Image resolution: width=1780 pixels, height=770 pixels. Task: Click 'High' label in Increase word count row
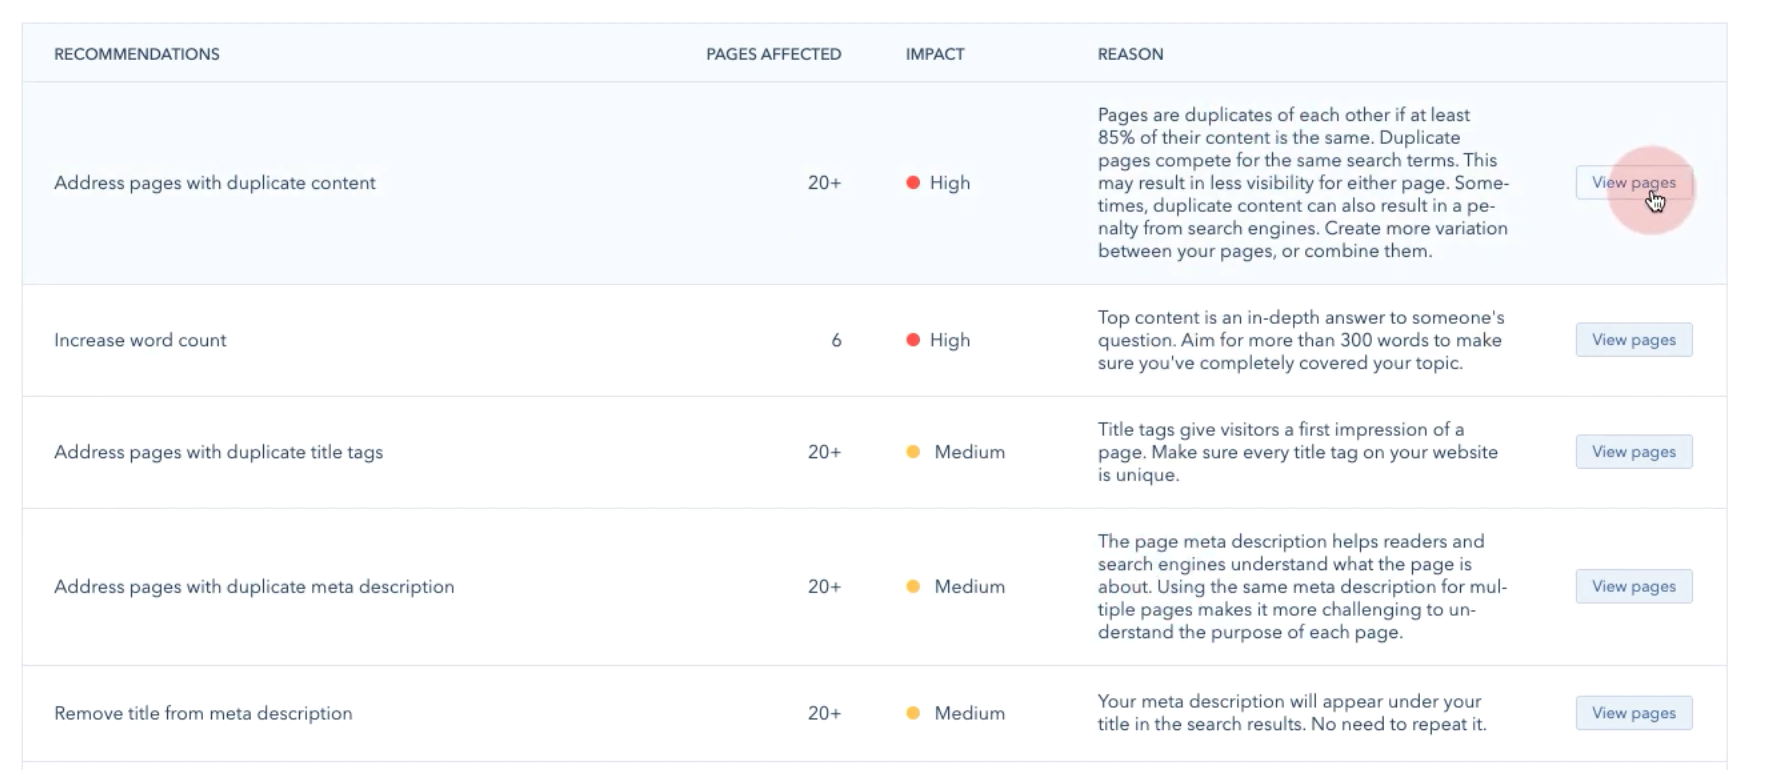click(x=950, y=340)
